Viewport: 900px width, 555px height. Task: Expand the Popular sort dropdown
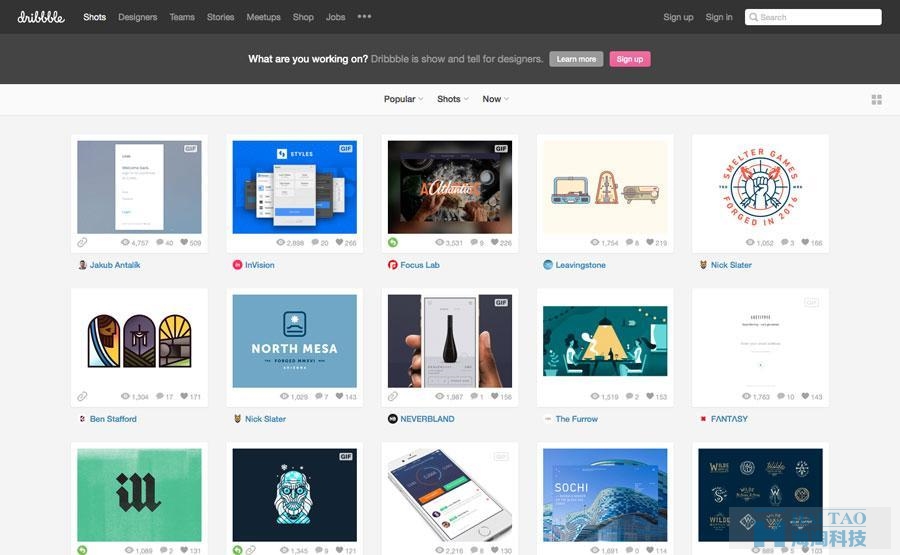[404, 99]
